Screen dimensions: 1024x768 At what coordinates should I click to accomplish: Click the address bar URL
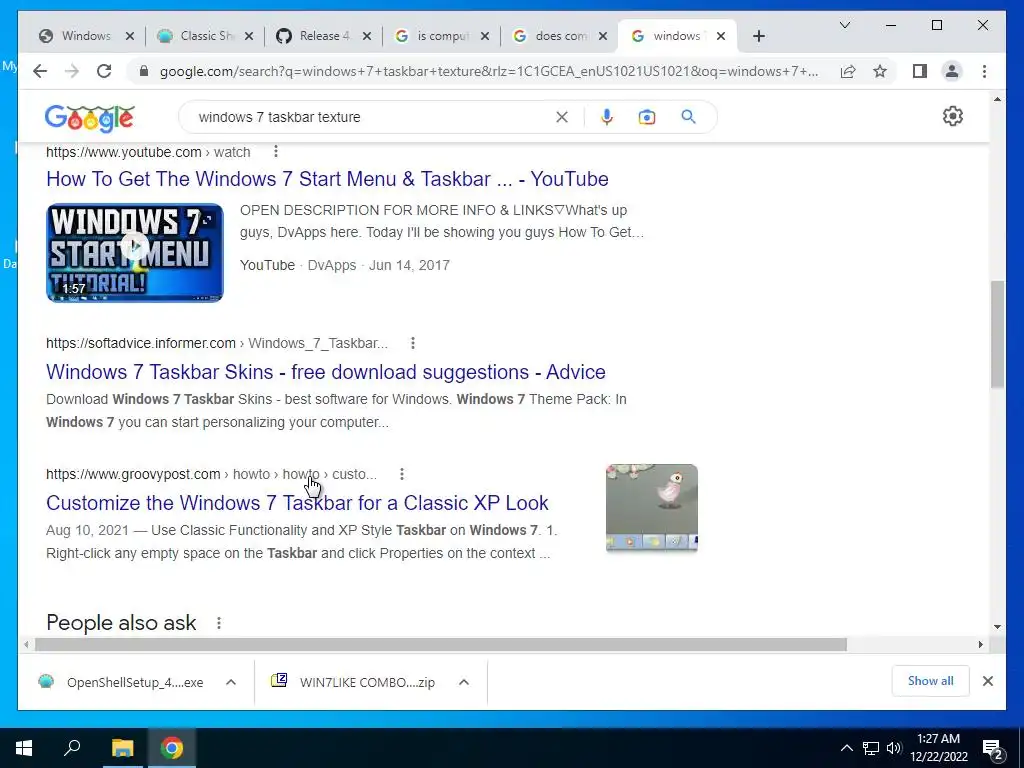[488, 71]
